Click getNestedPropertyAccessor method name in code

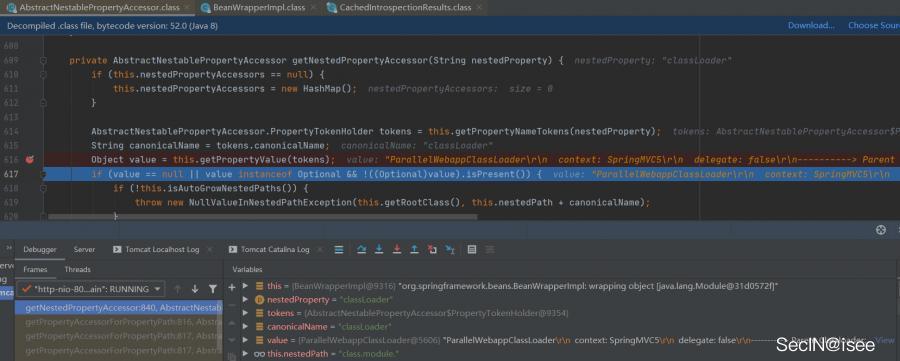pos(359,60)
